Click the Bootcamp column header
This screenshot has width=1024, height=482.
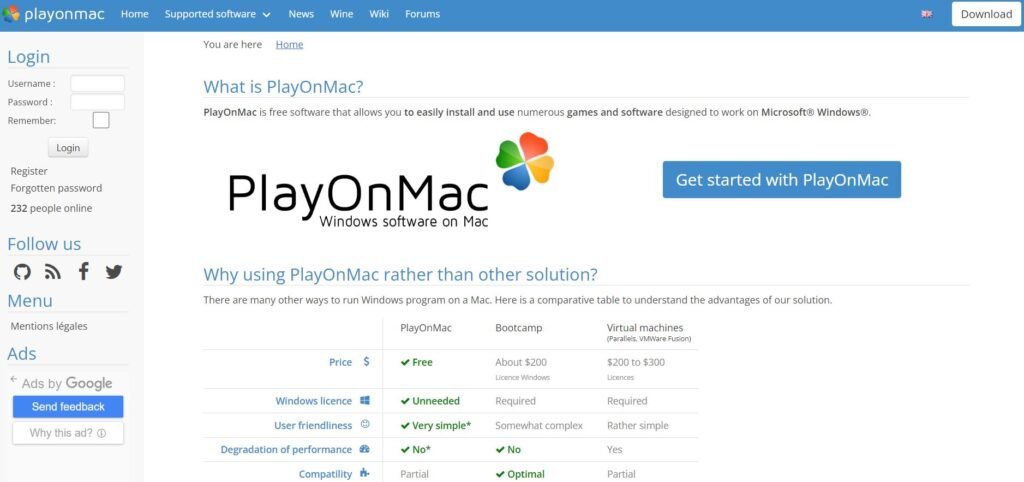519,328
